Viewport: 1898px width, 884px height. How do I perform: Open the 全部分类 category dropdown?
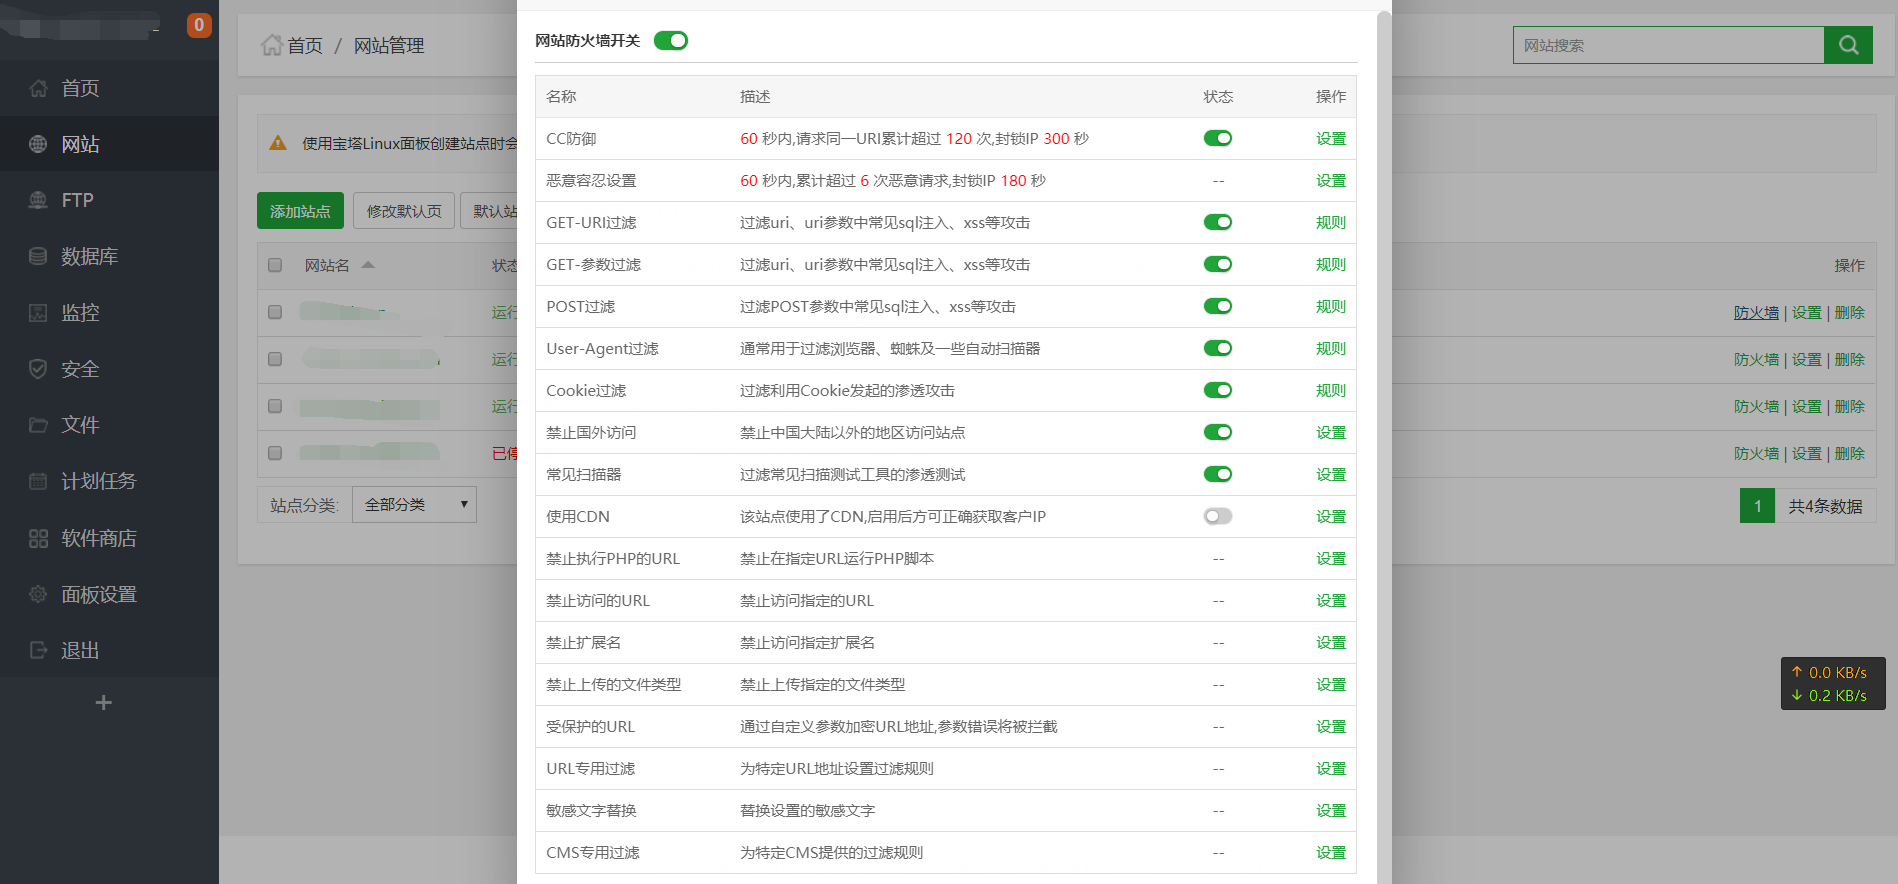click(x=414, y=505)
